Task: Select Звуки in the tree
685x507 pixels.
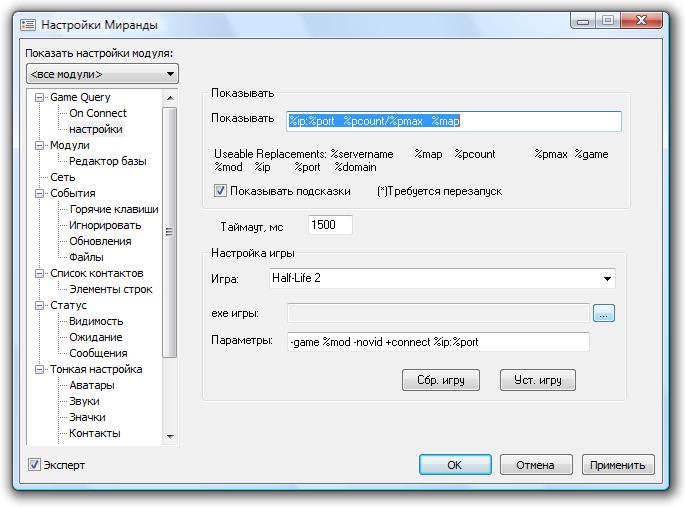Action: (x=84, y=401)
